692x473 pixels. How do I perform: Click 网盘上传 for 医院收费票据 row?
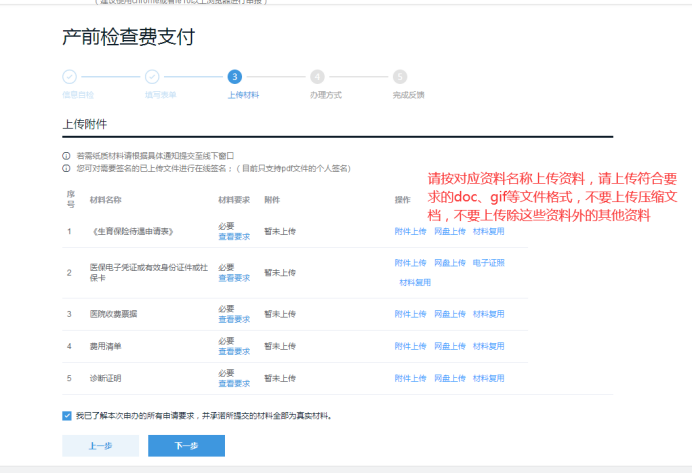coord(449,314)
